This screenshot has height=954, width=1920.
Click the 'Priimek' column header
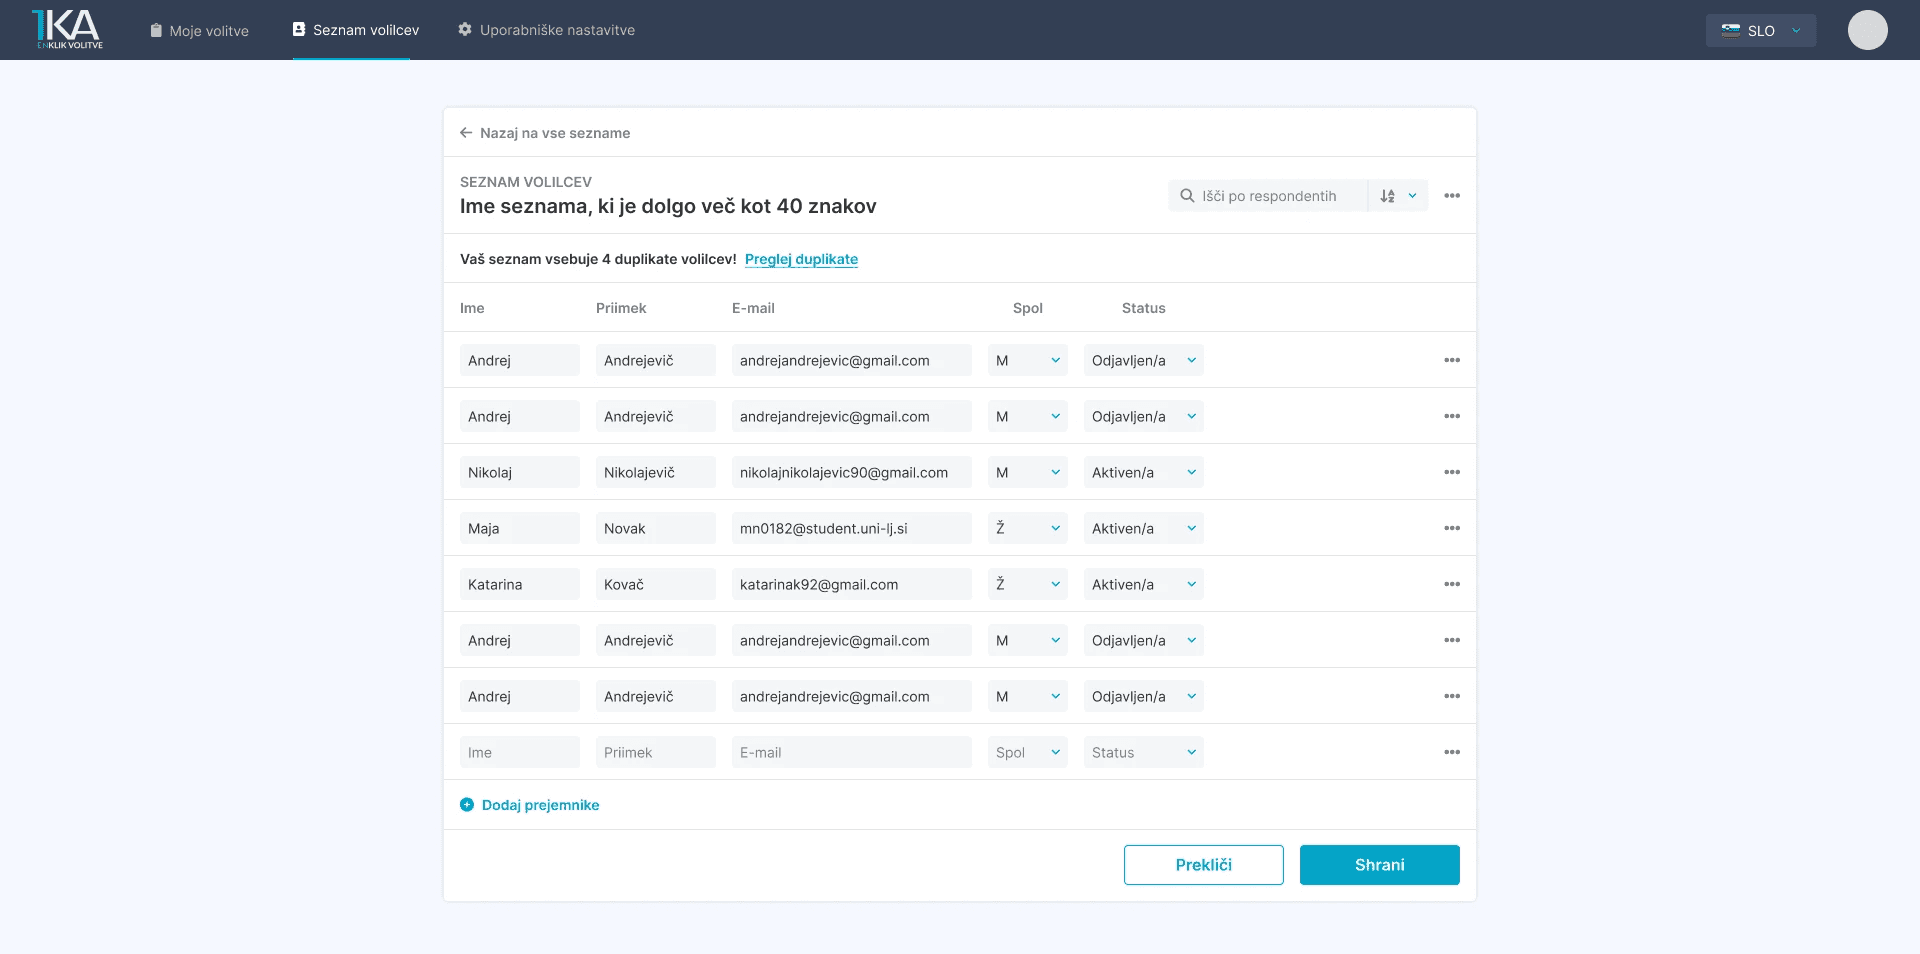pyautogui.click(x=621, y=308)
